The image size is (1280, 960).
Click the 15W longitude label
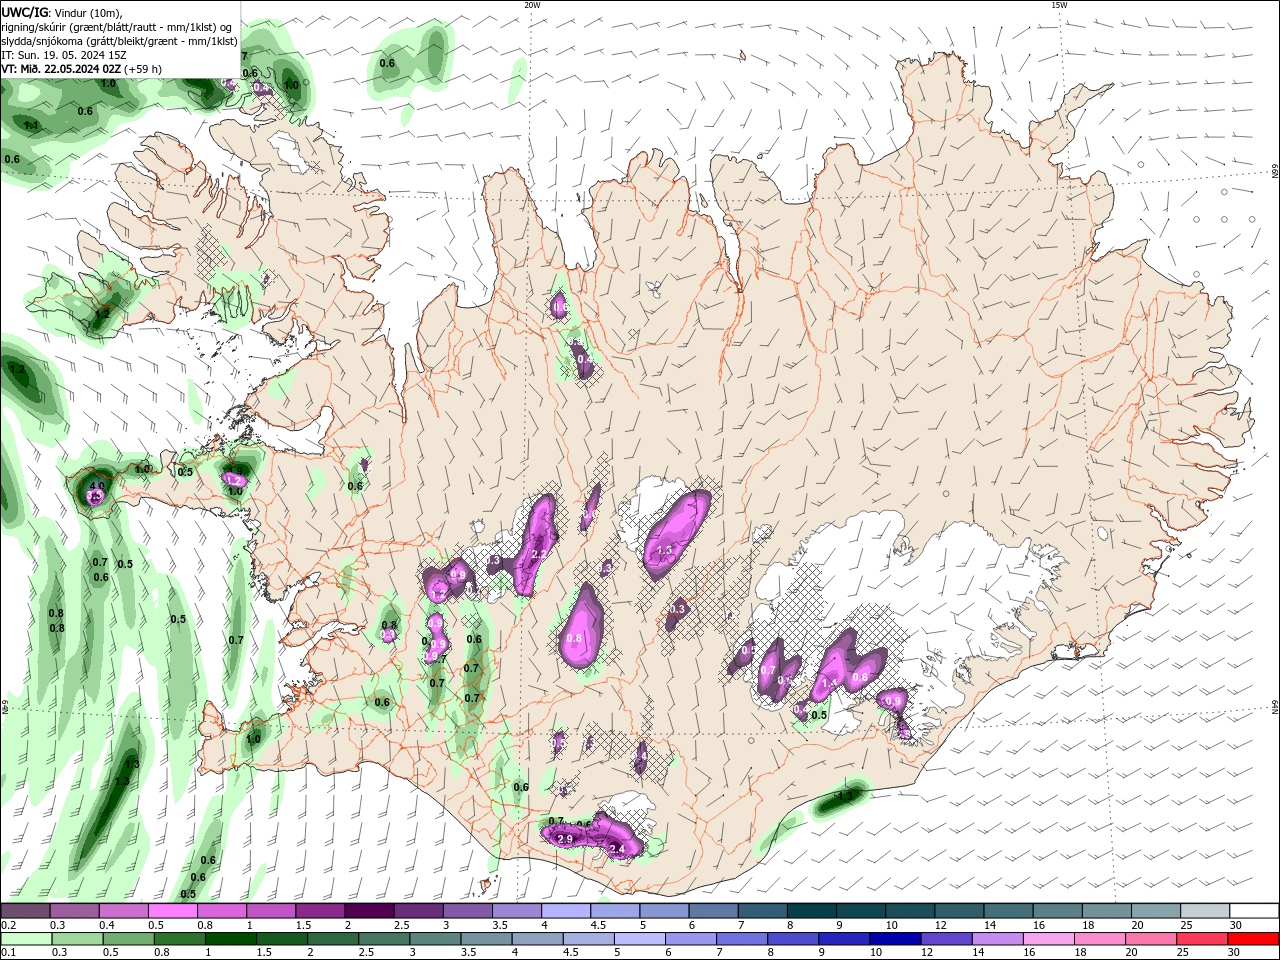(x=1059, y=5)
